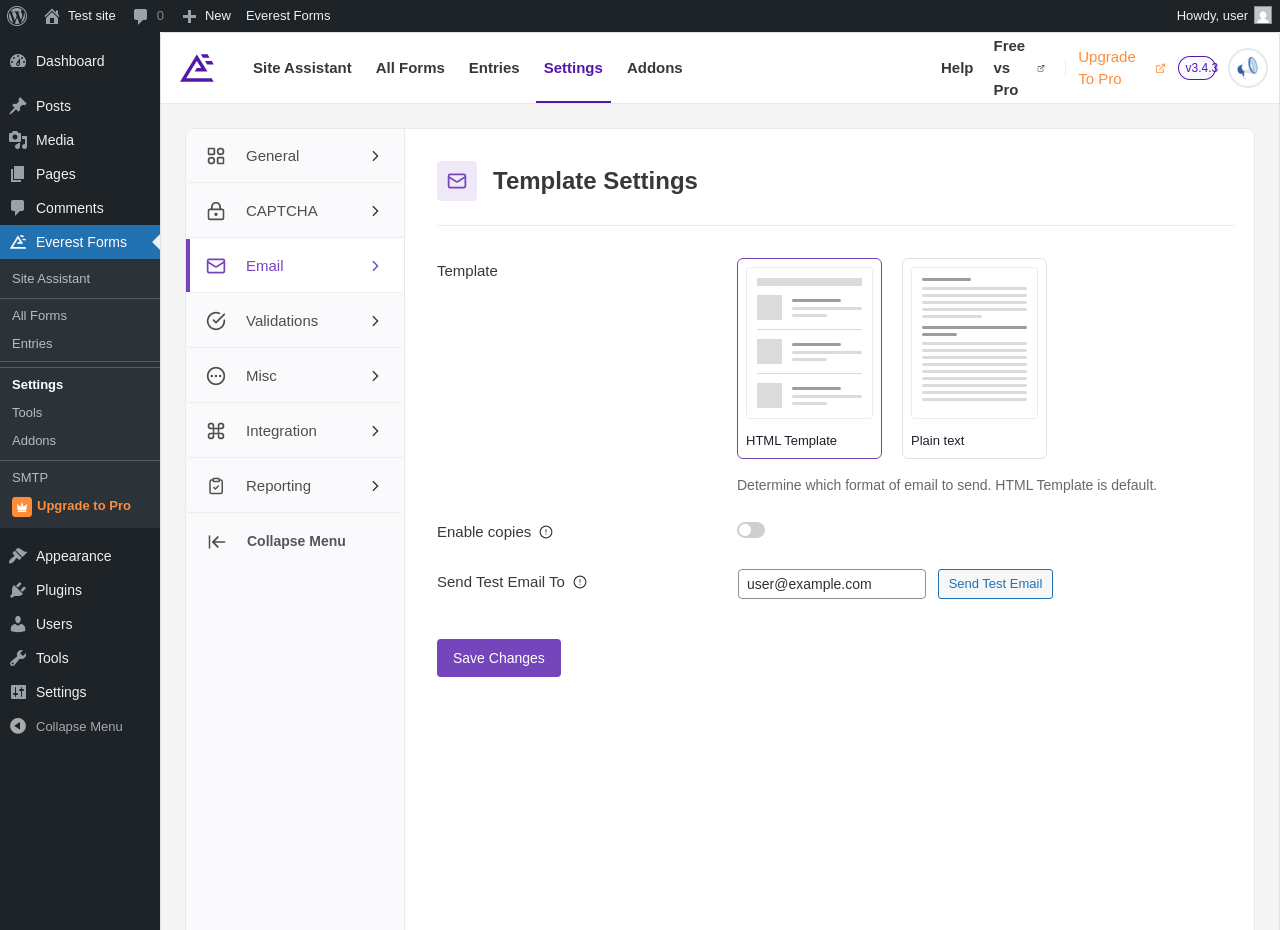Click the Everest Forms logo icon
1280x930 pixels.
tap(197, 68)
